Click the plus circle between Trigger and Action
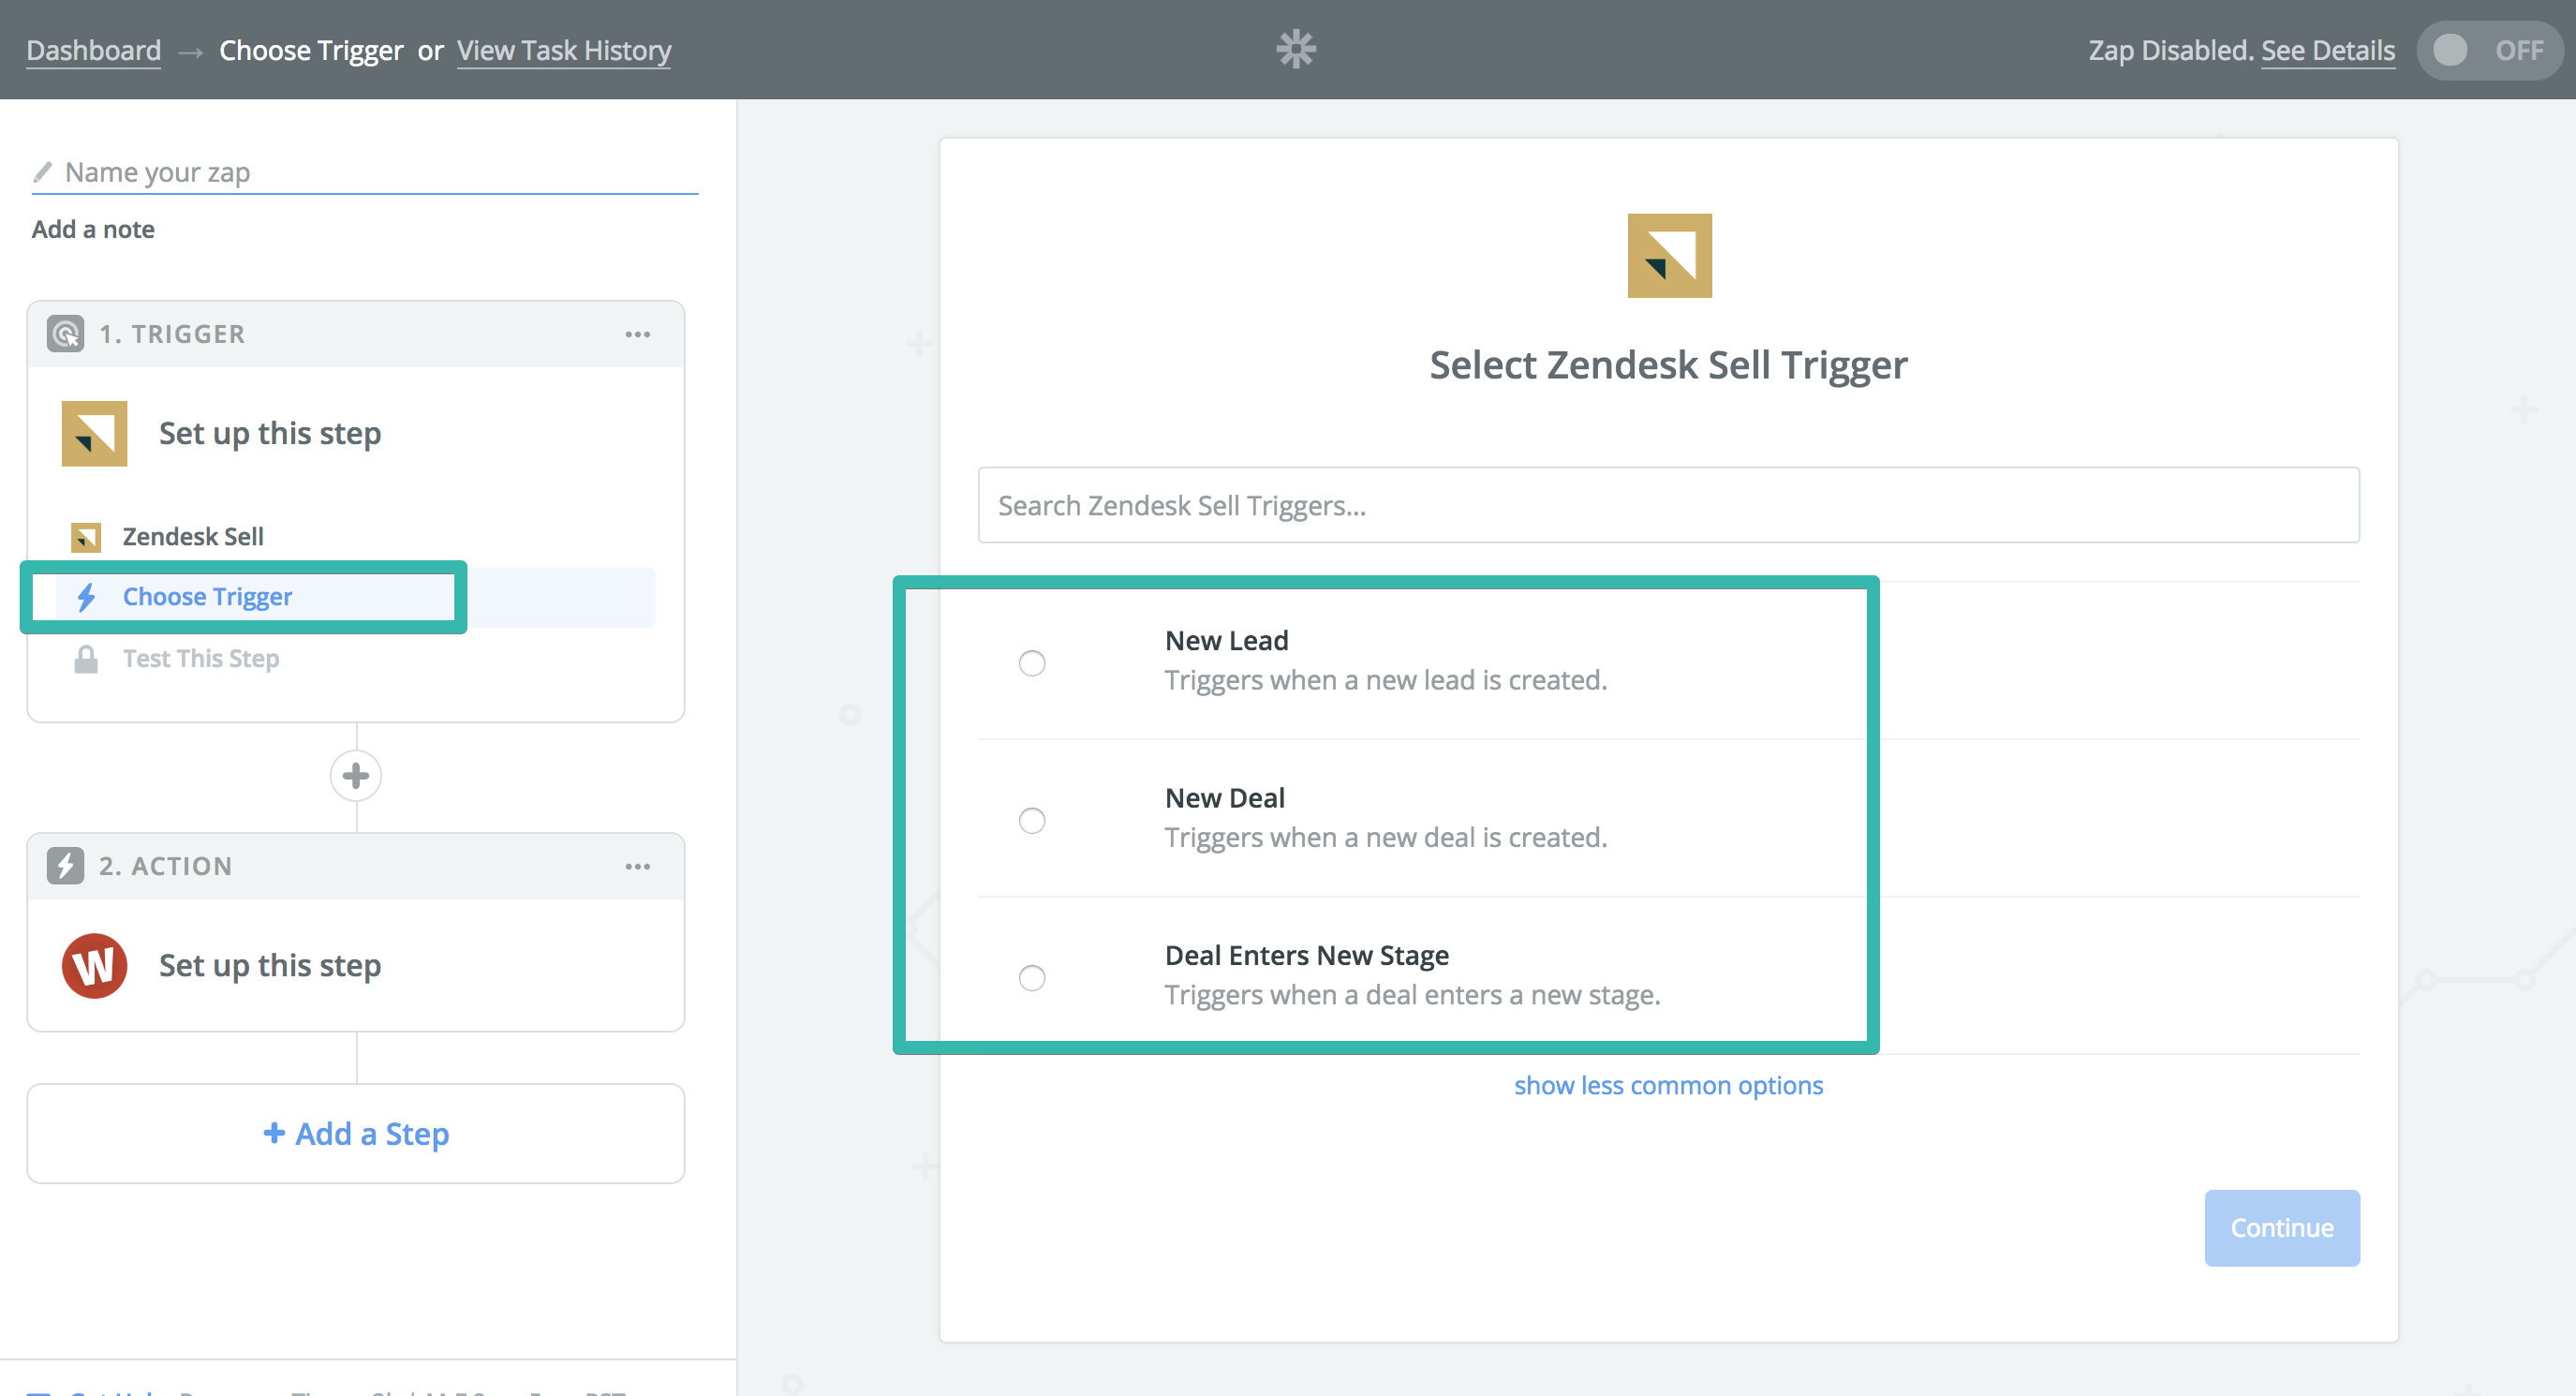The width and height of the screenshot is (2576, 1396). [x=355, y=775]
